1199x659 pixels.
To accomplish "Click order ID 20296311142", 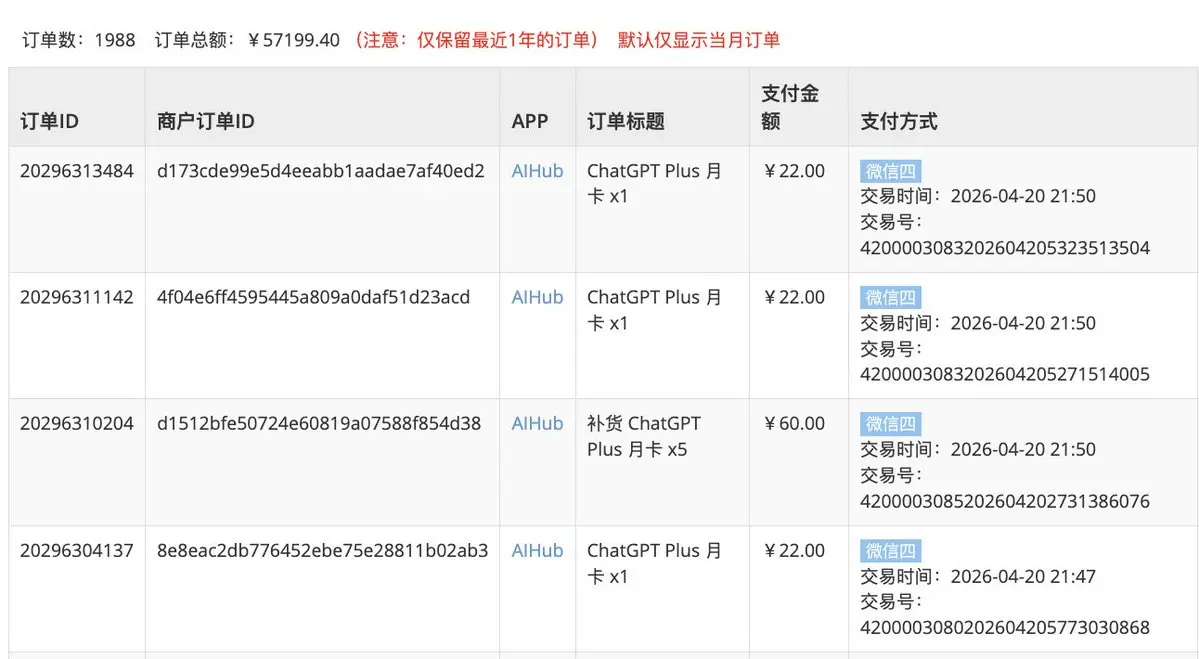I will point(76,297).
